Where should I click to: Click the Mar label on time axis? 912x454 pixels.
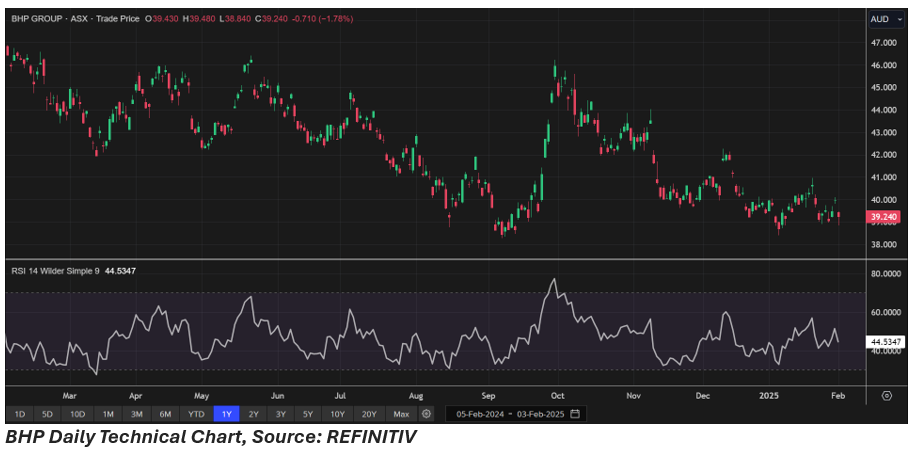click(x=69, y=396)
